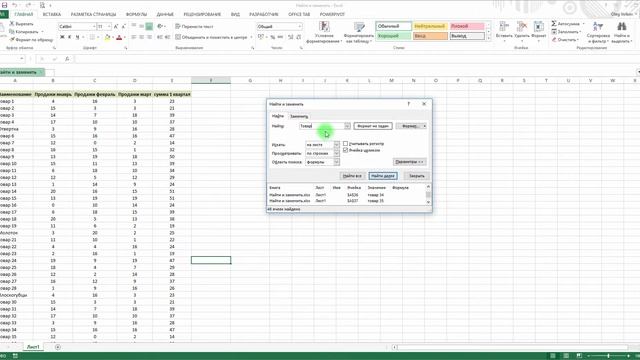Click the Save icon in quick access toolbar
This screenshot has width=640, height=360.
[4, 5]
